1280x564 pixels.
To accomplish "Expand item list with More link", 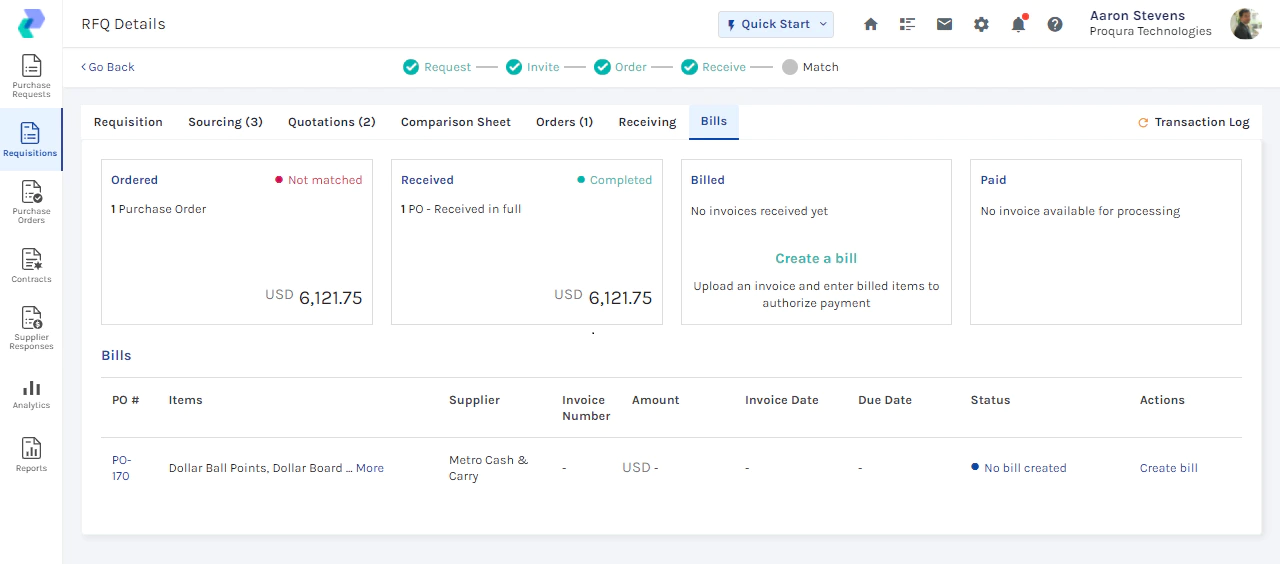I will (x=370, y=468).
